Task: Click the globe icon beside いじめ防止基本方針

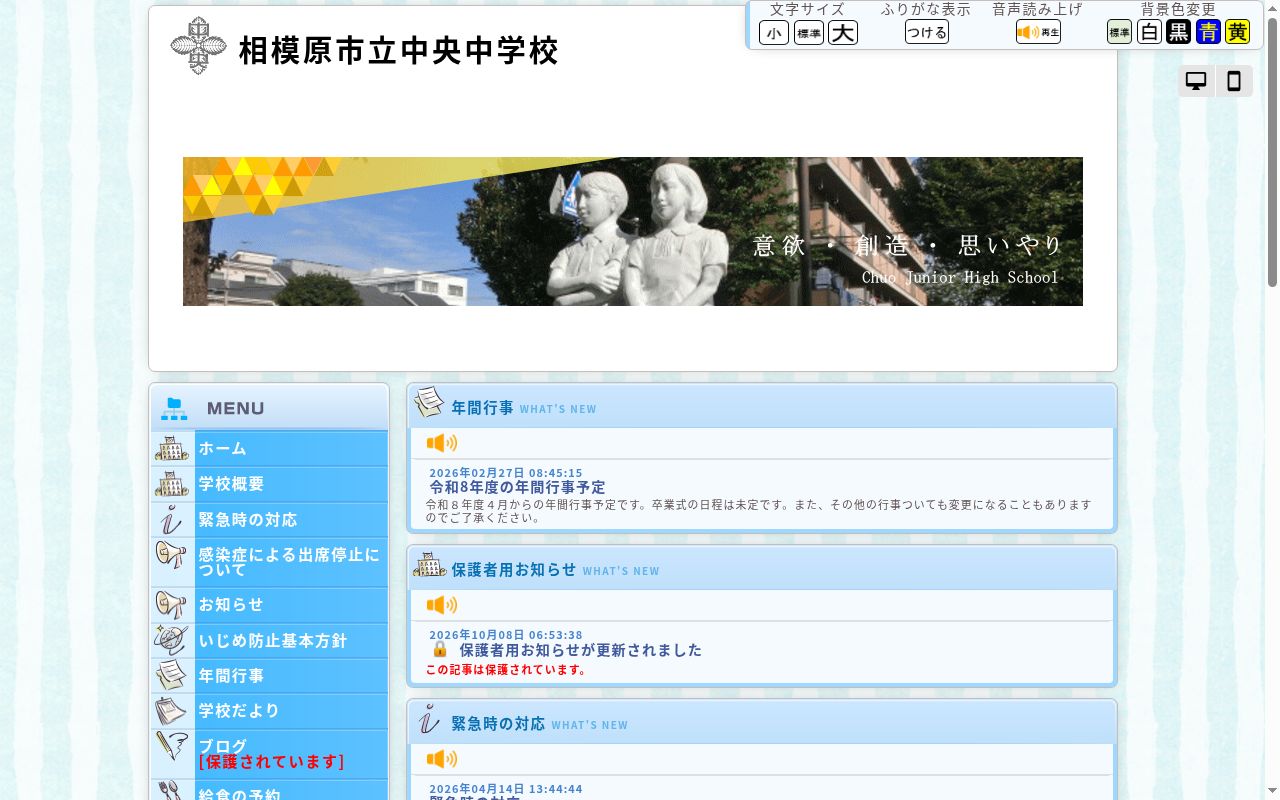Action: click(x=172, y=641)
